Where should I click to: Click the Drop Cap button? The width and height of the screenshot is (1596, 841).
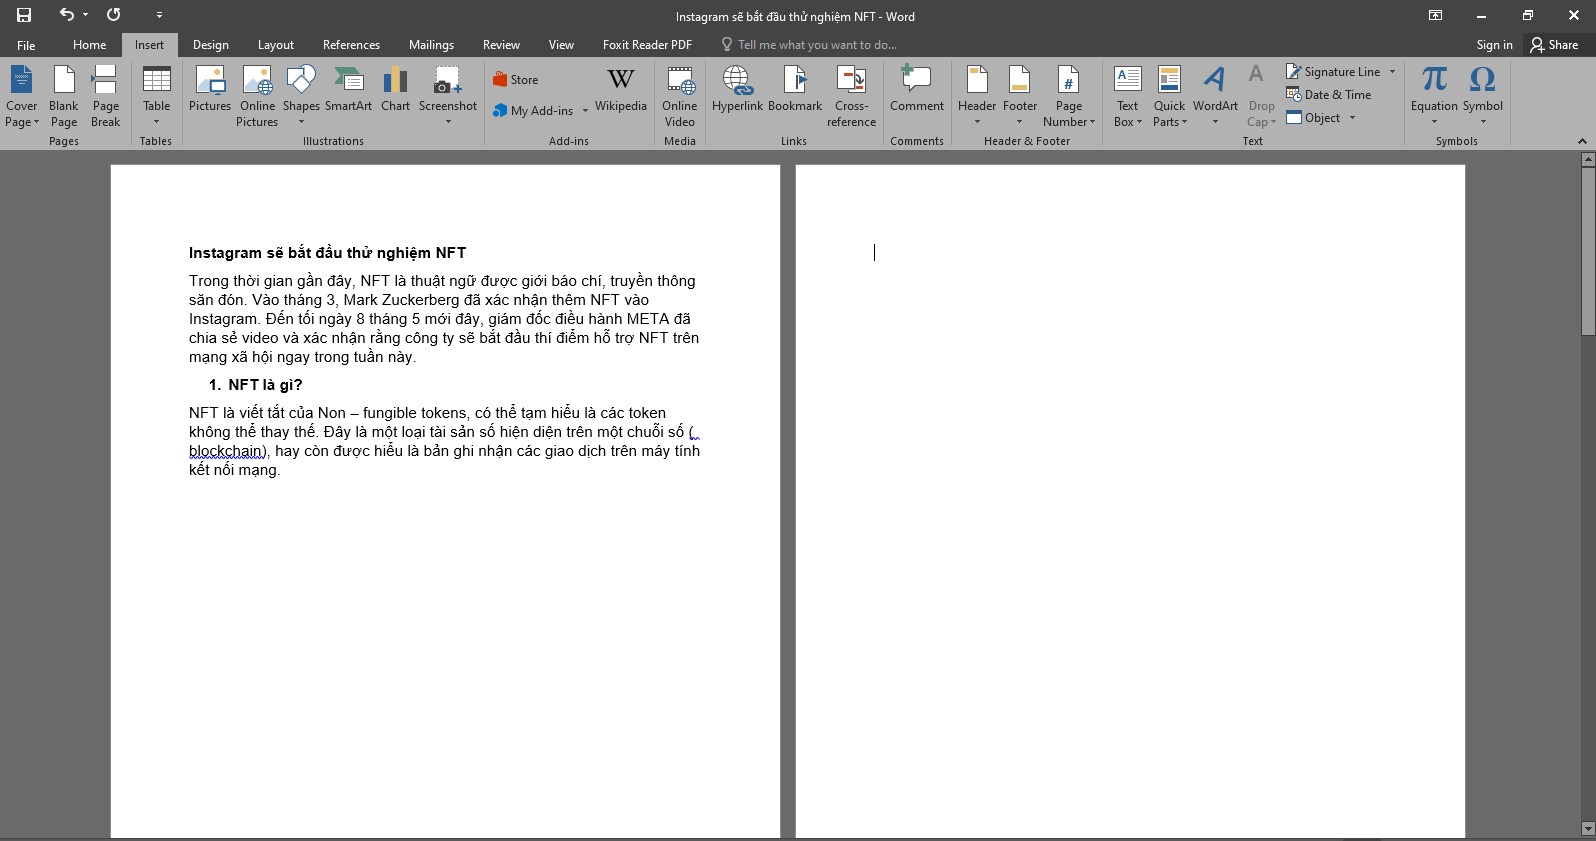(1261, 97)
